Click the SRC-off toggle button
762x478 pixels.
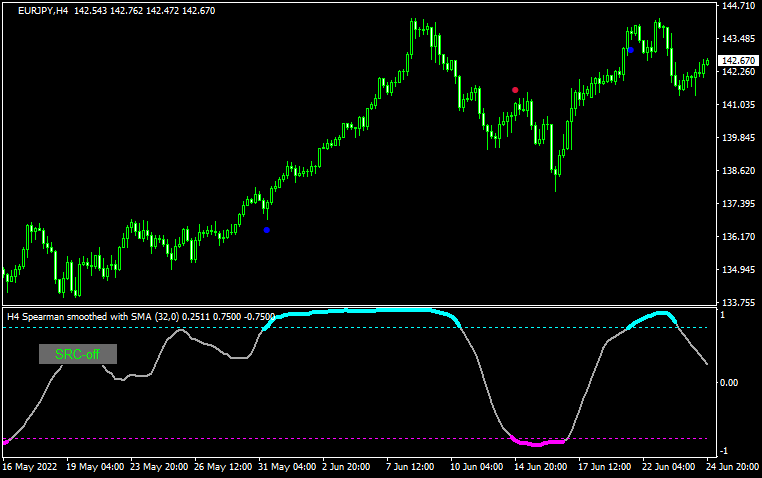pyautogui.click(x=78, y=354)
